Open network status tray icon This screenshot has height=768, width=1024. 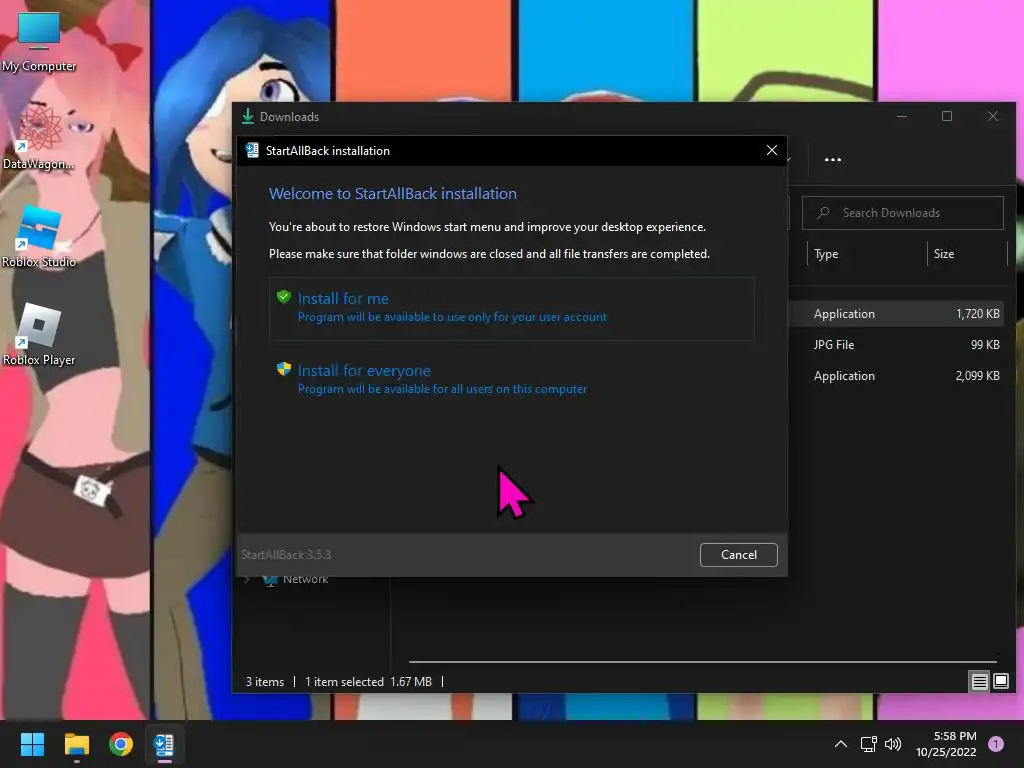tap(868, 744)
